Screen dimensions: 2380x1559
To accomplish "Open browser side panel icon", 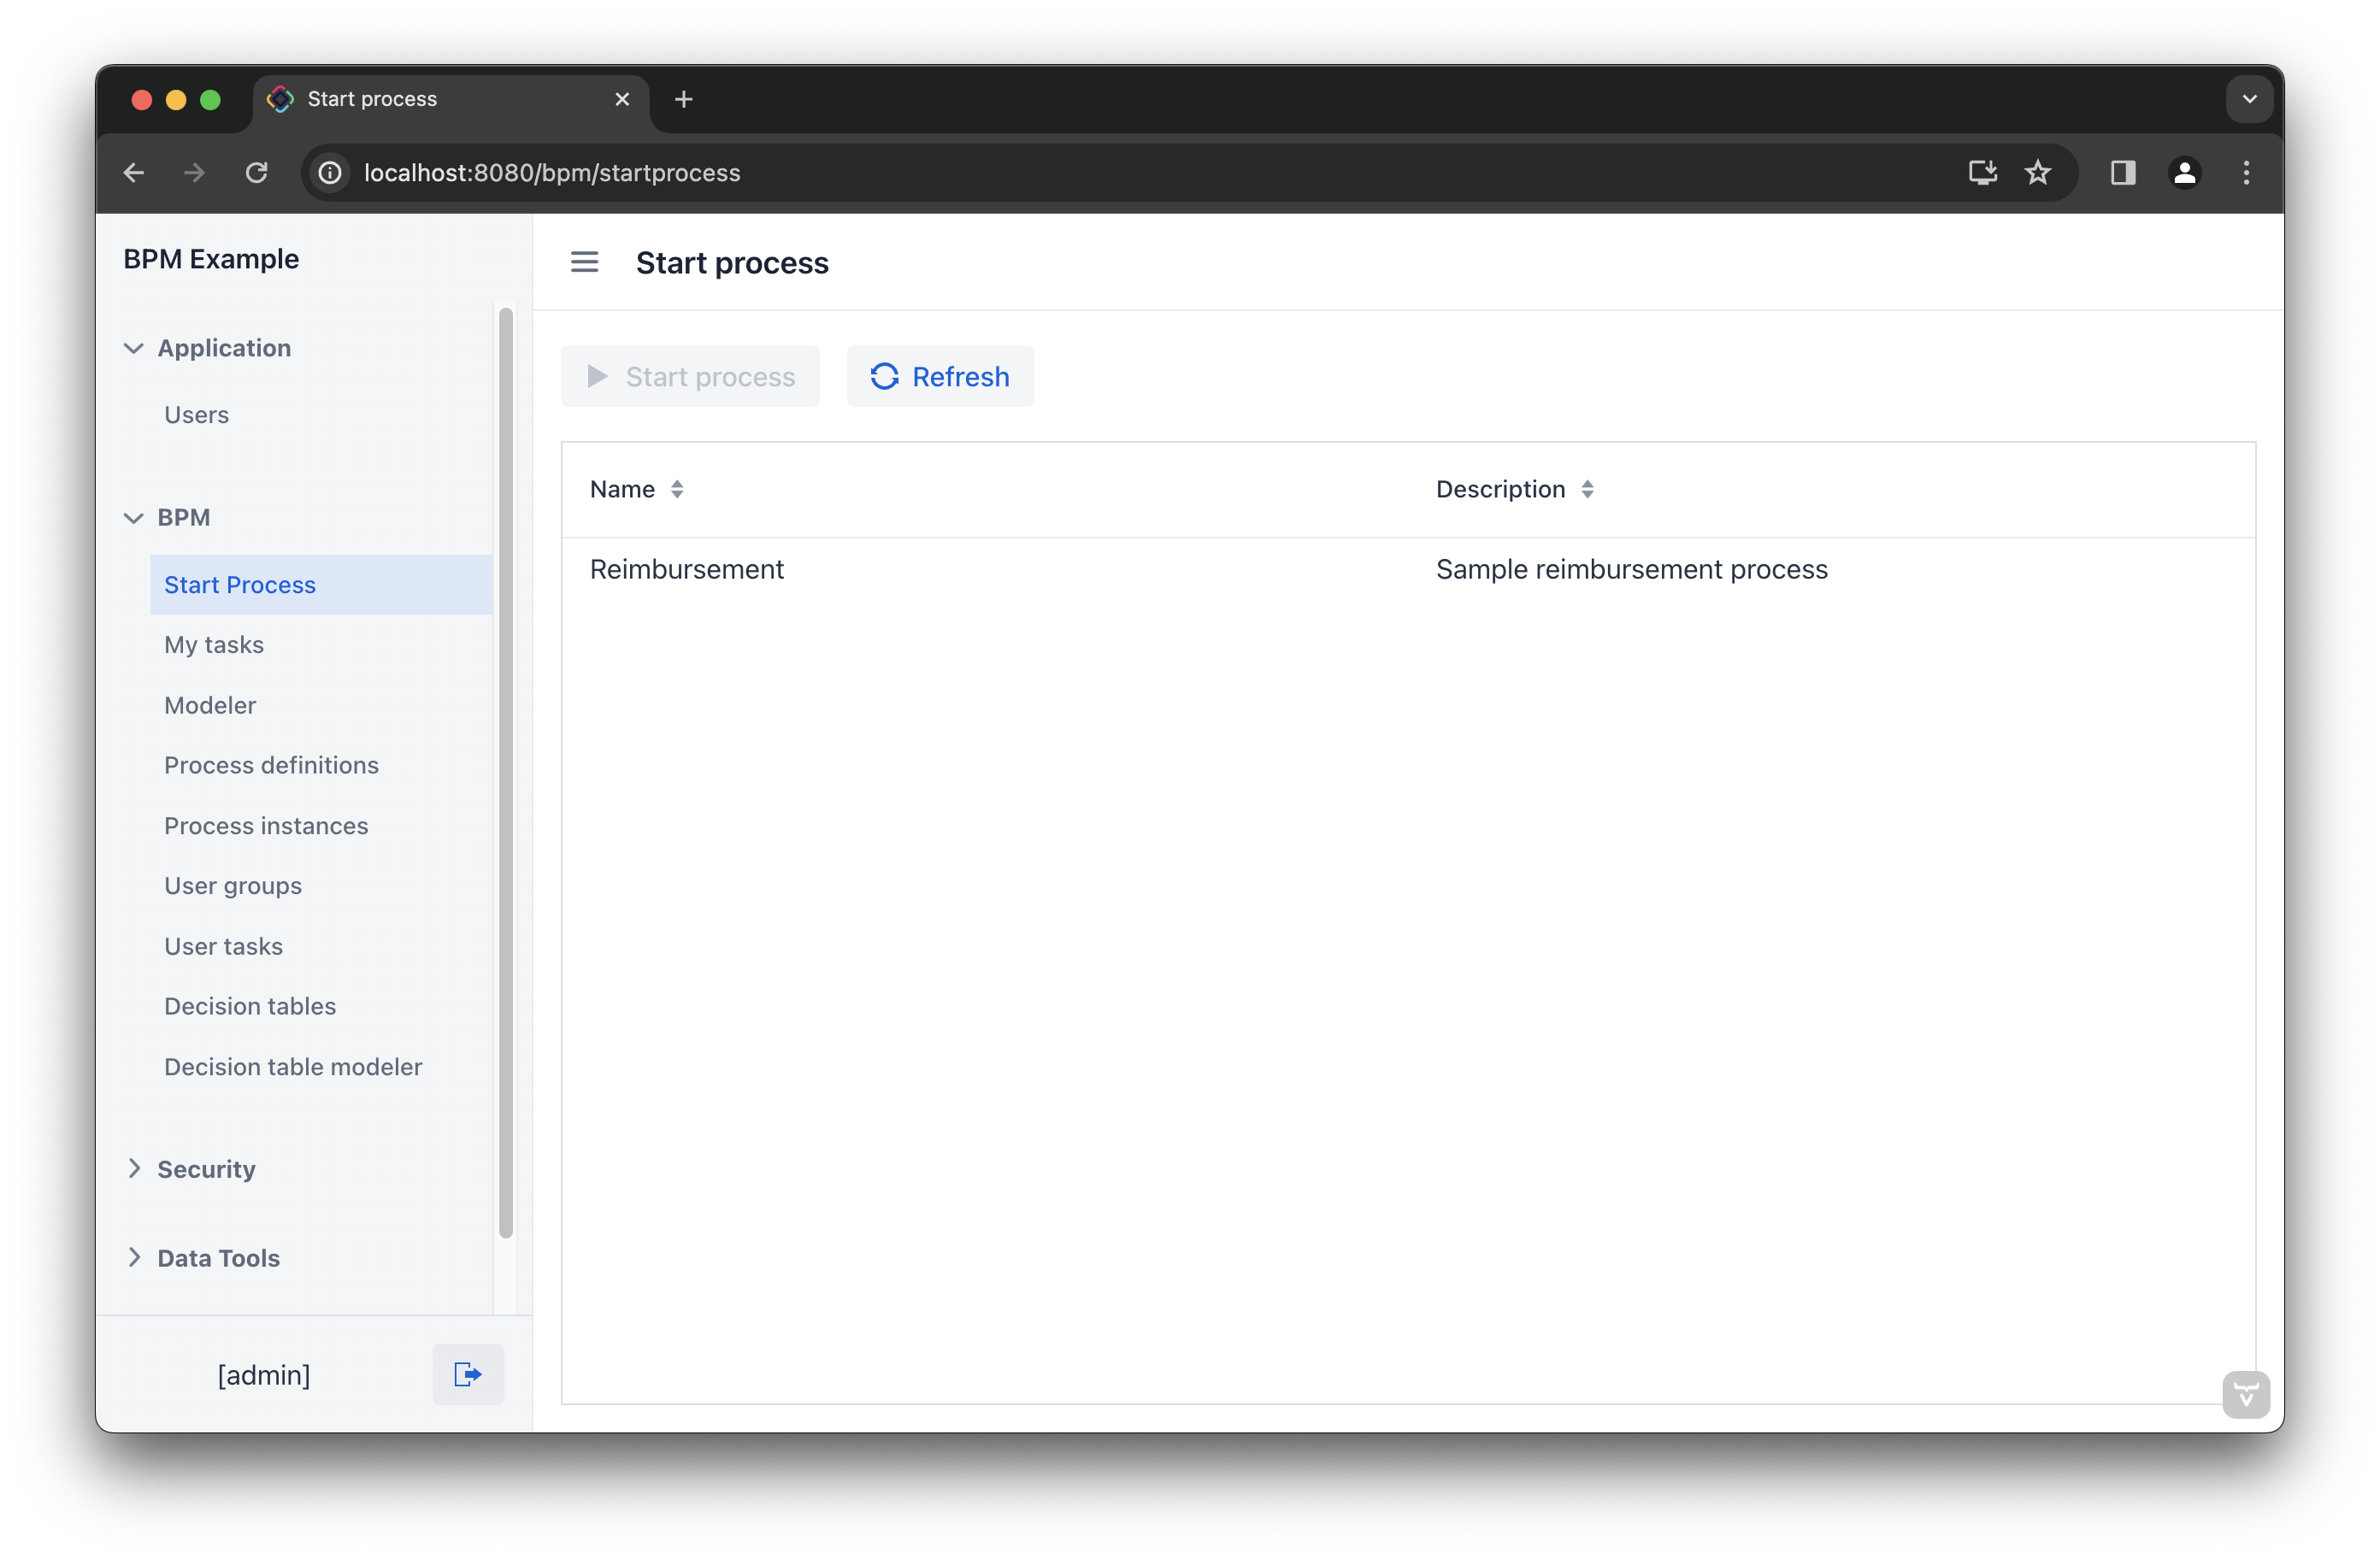I will 2123,173.
